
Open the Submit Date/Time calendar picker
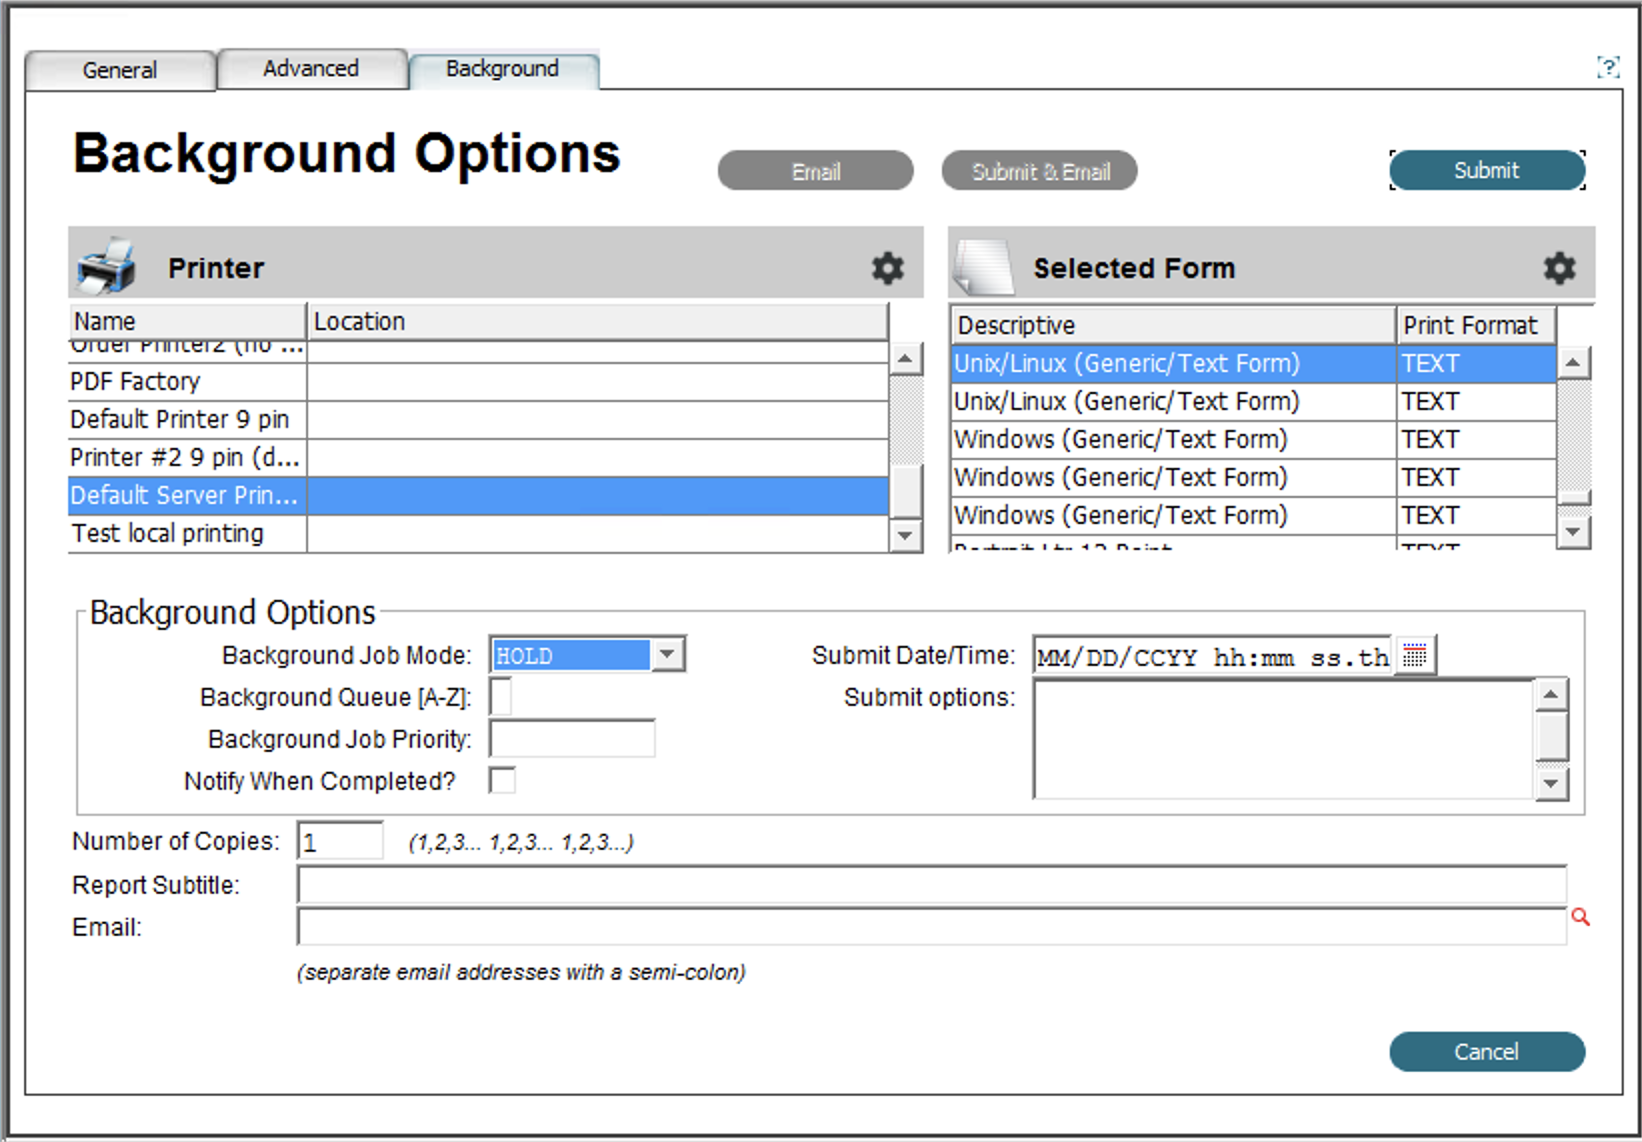(x=1415, y=656)
